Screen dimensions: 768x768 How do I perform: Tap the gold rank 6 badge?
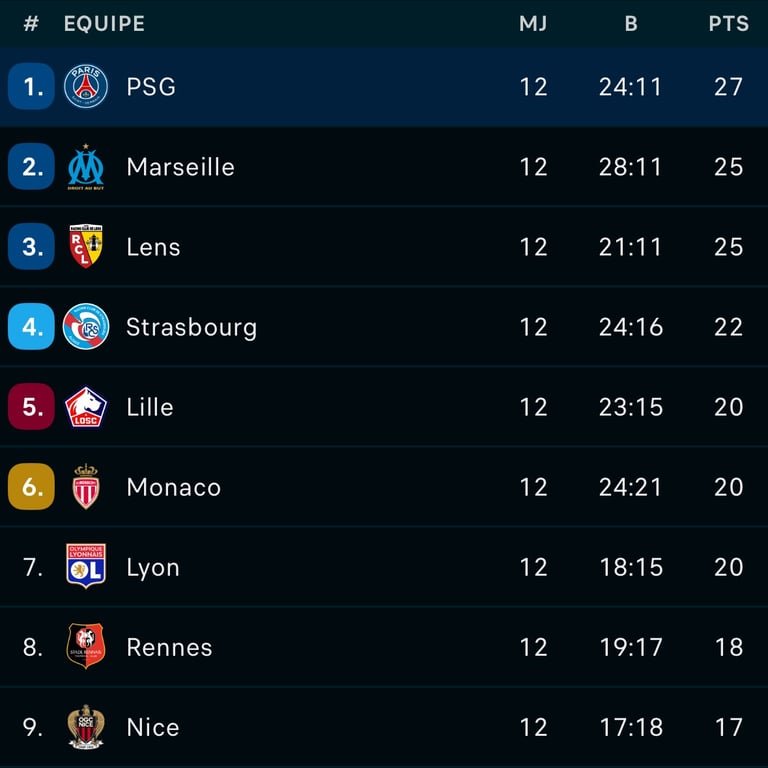coord(31,486)
